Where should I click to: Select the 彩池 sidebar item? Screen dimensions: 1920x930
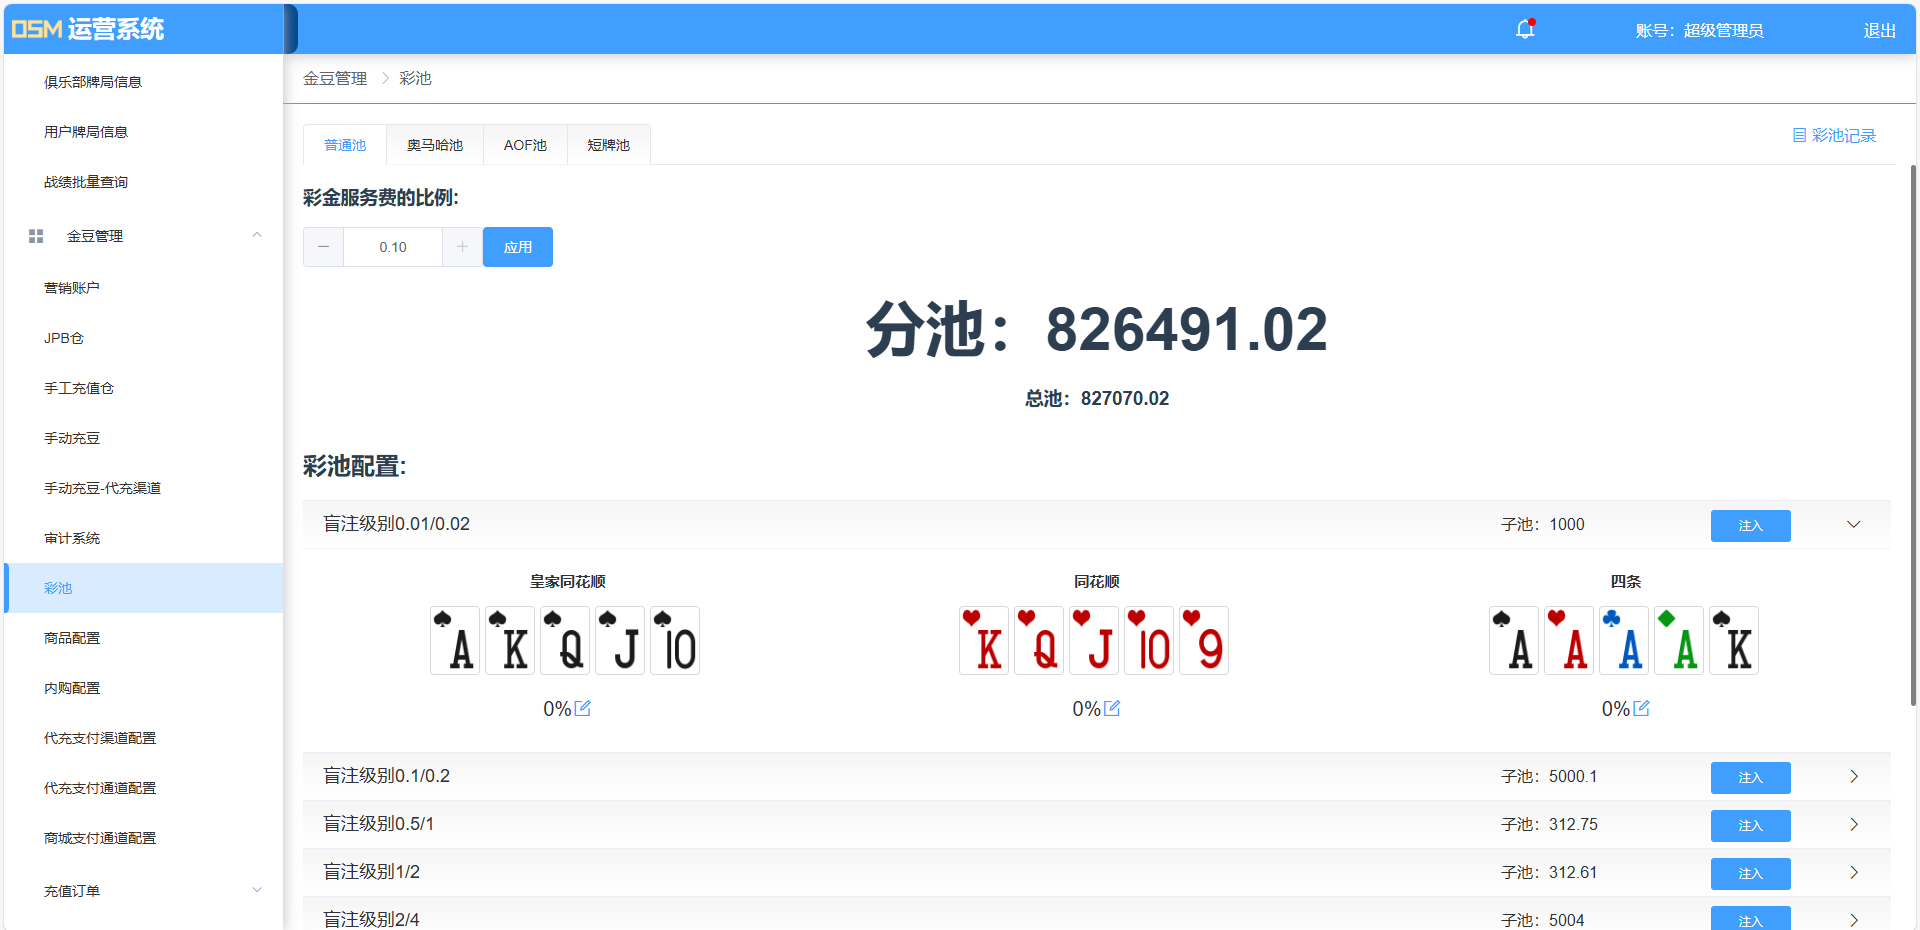[x=57, y=588]
